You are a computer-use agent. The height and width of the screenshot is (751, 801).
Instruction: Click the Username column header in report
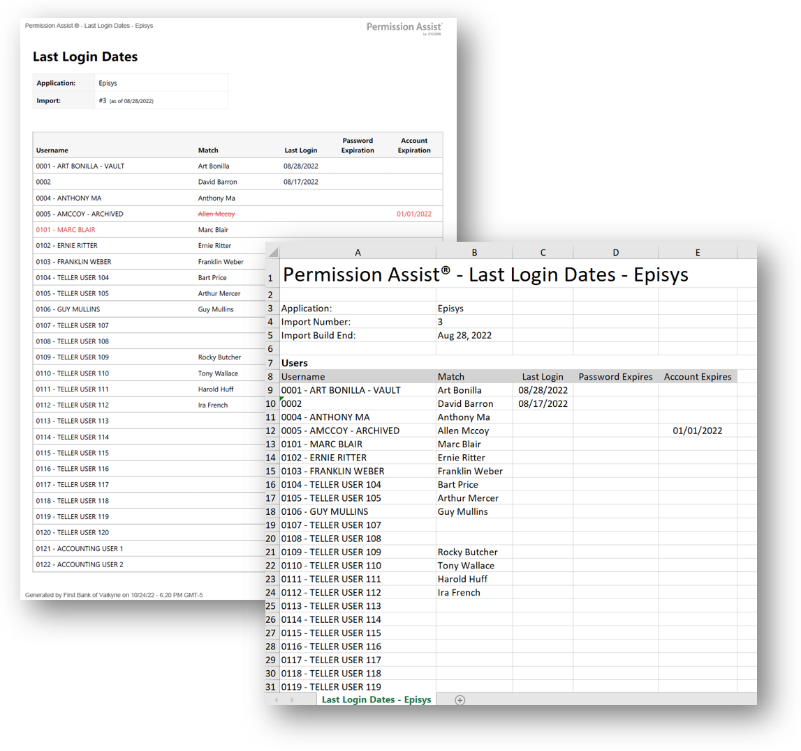click(x=52, y=150)
